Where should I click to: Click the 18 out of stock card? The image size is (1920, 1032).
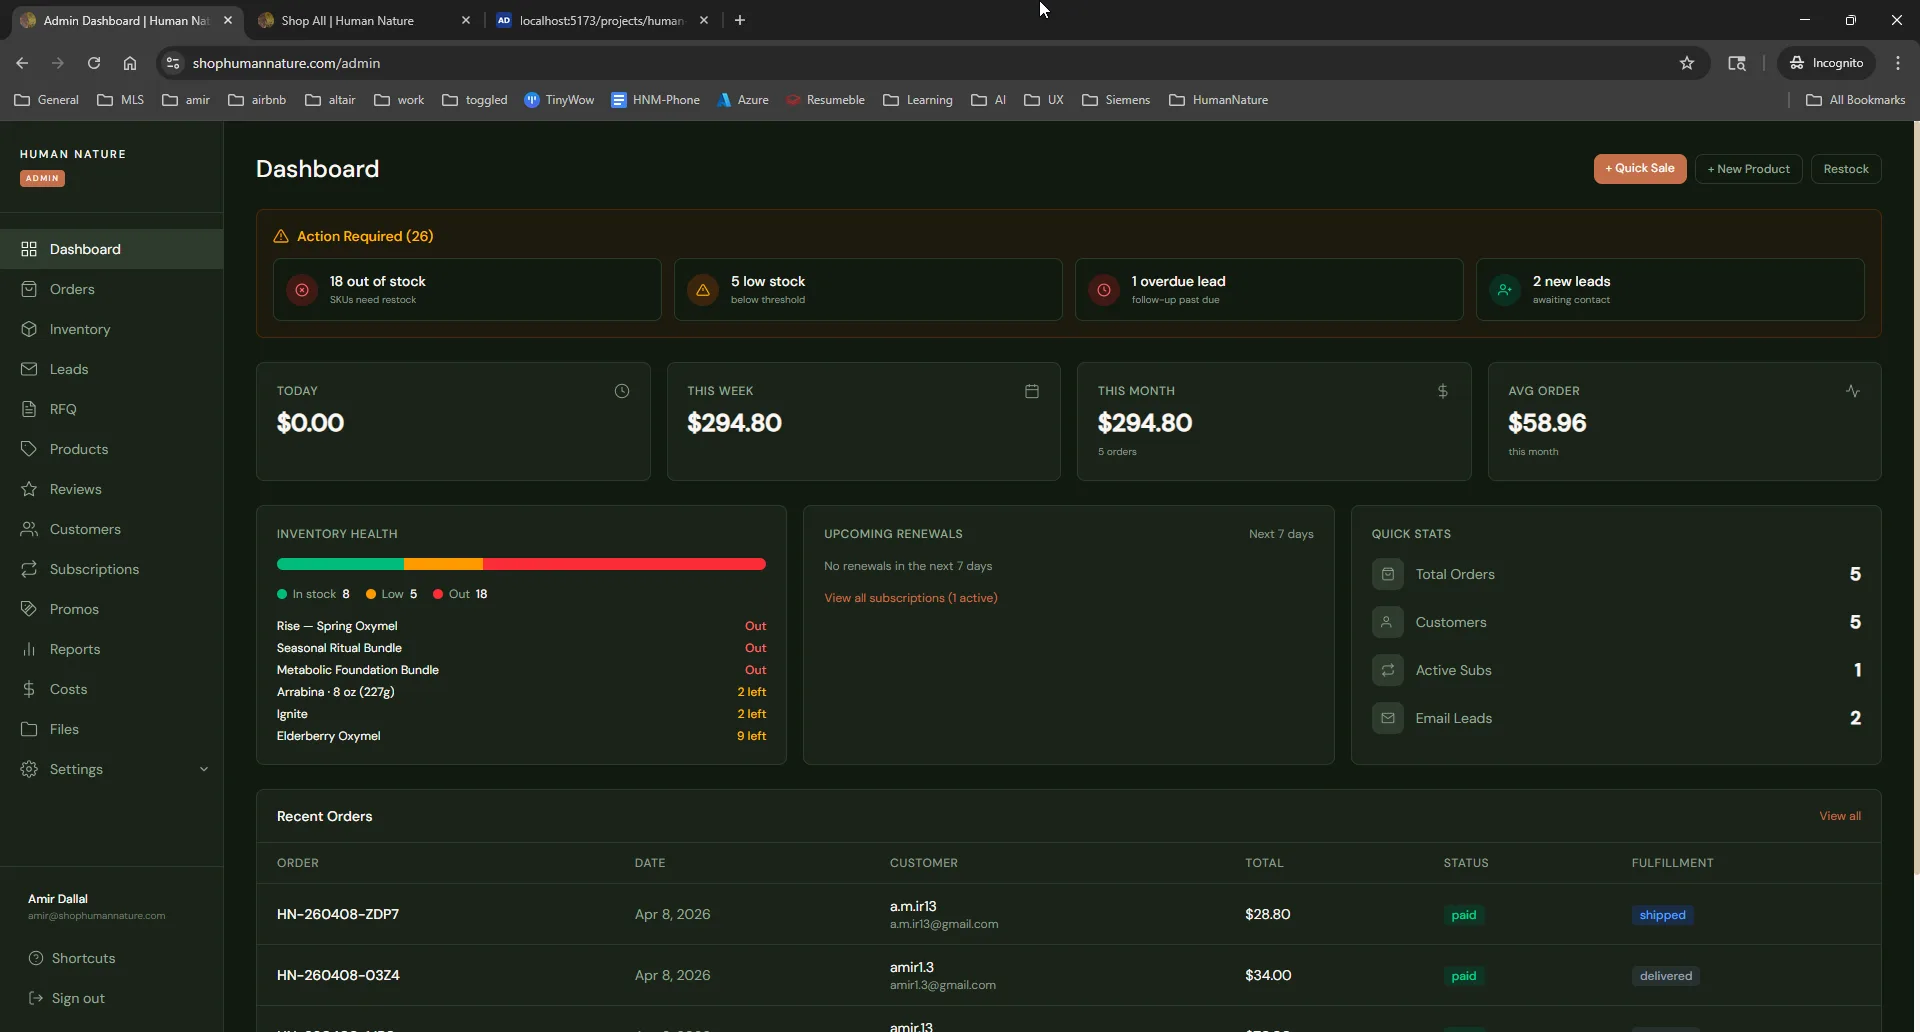tap(467, 290)
